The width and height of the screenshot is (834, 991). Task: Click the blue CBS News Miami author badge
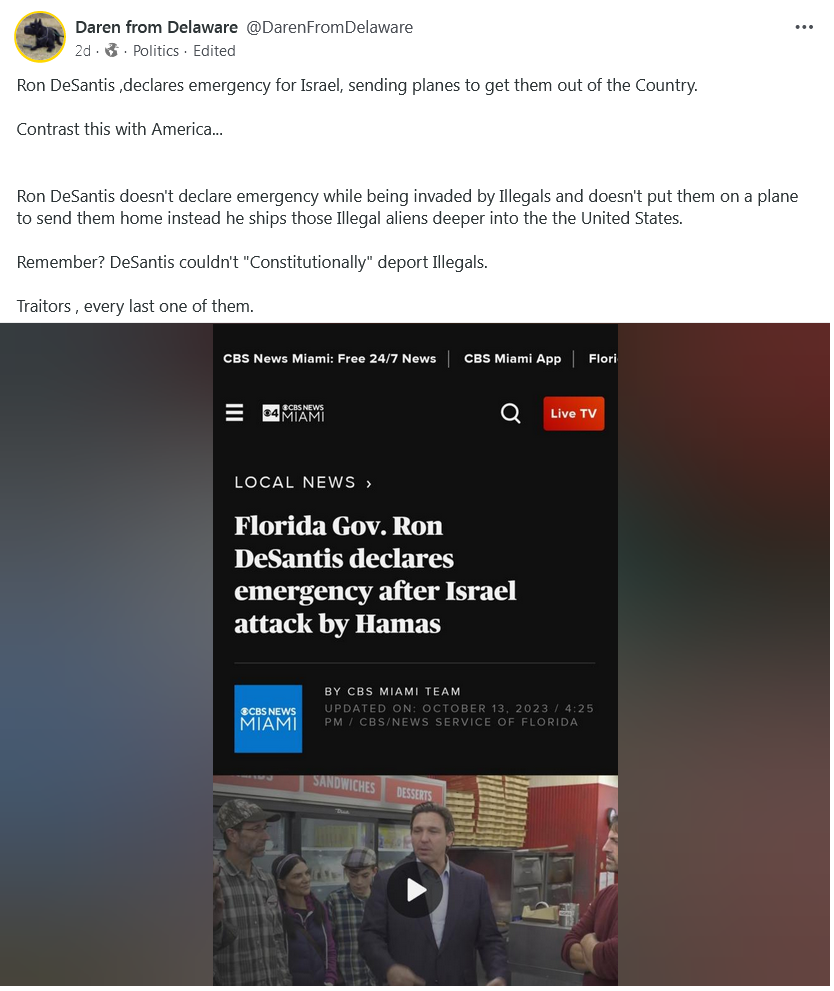point(268,719)
